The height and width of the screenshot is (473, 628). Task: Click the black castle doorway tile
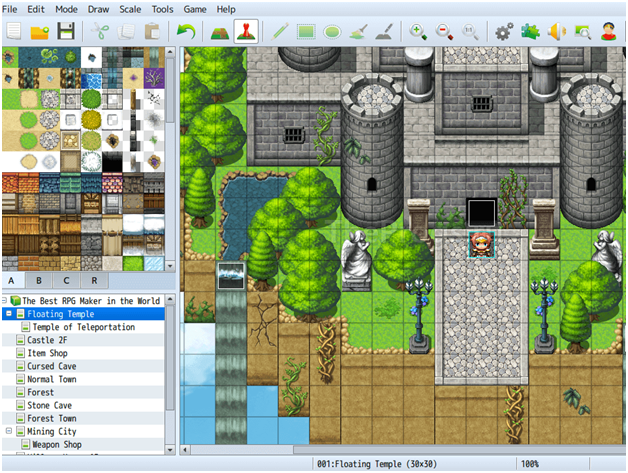pos(481,213)
